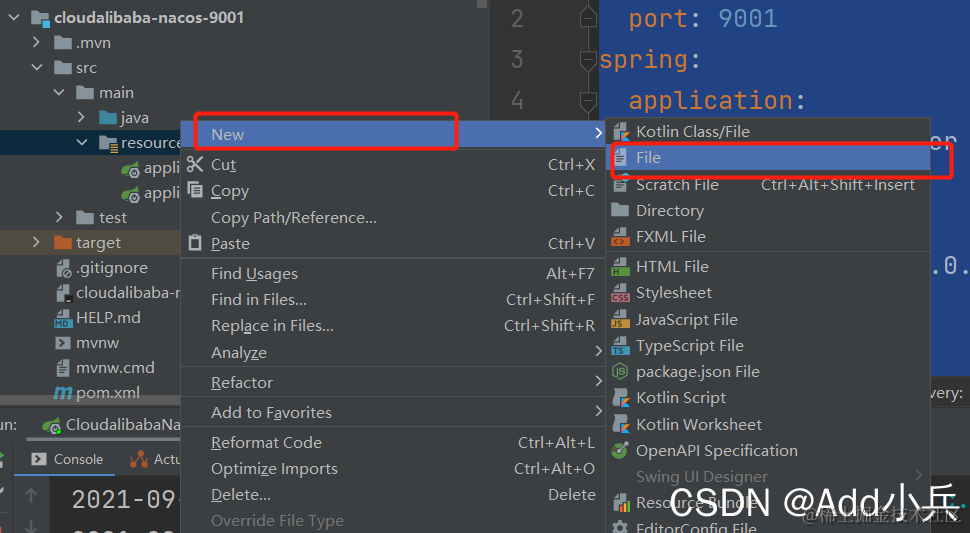The image size is (970, 533).
Task: Choose Find Usages
Action: tap(392, 273)
